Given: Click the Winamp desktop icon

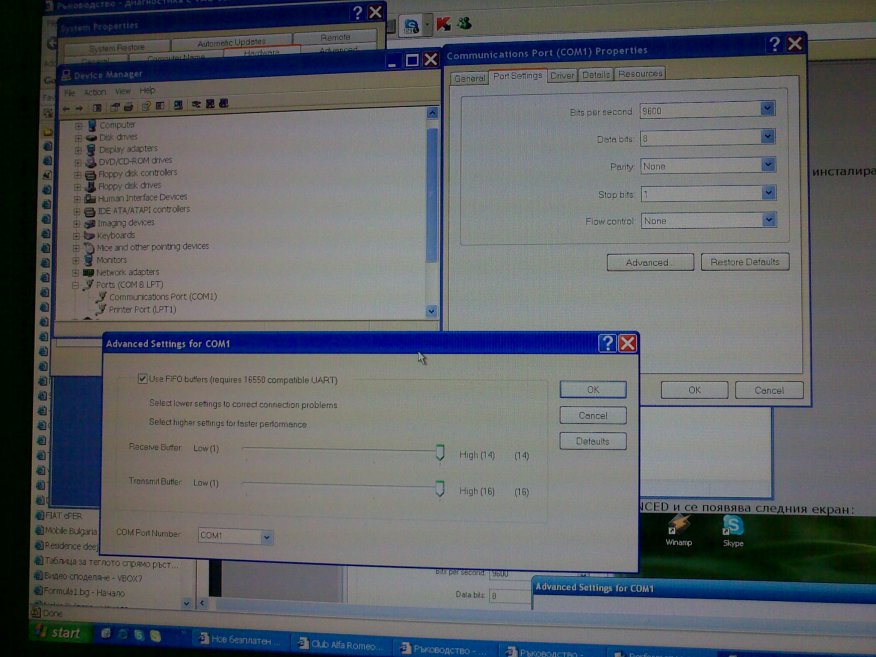Looking at the screenshot, I should point(679,526).
